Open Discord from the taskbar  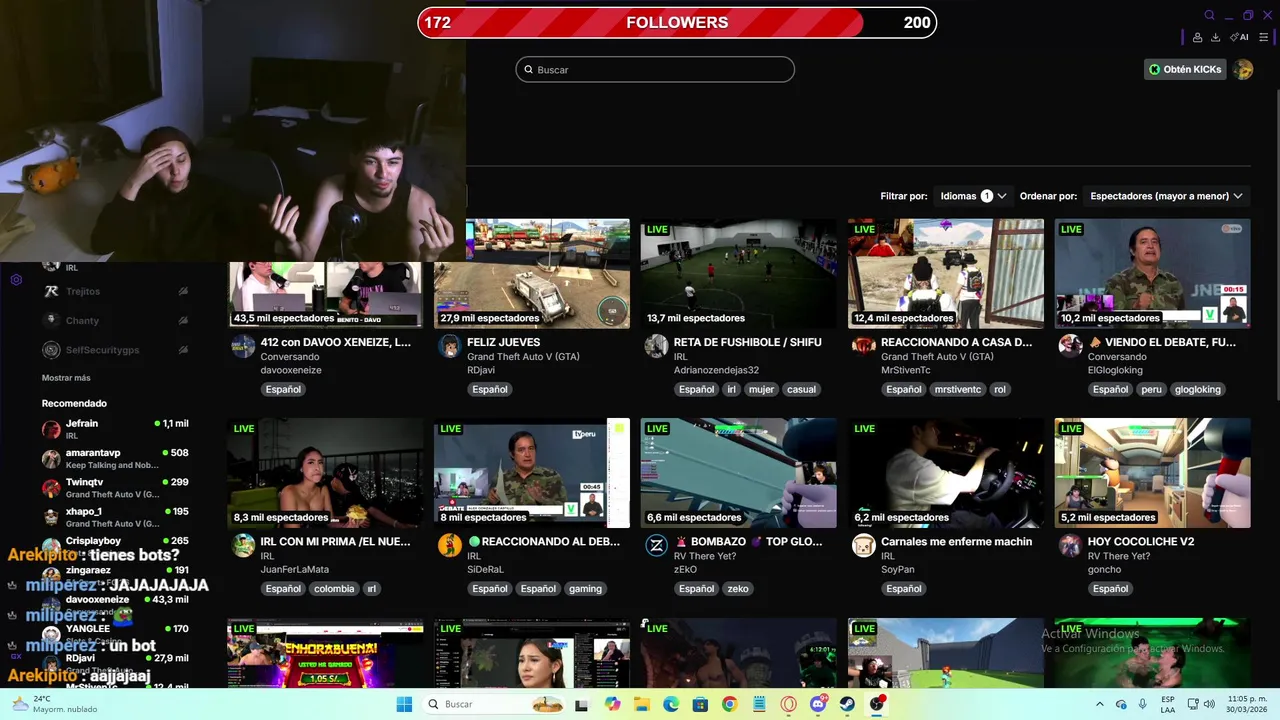(x=818, y=704)
